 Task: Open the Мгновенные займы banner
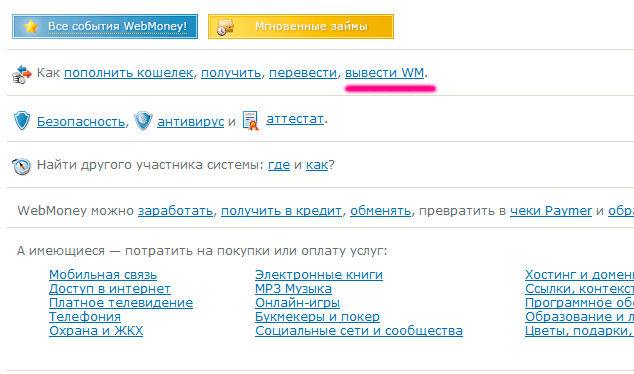click(x=301, y=27)
